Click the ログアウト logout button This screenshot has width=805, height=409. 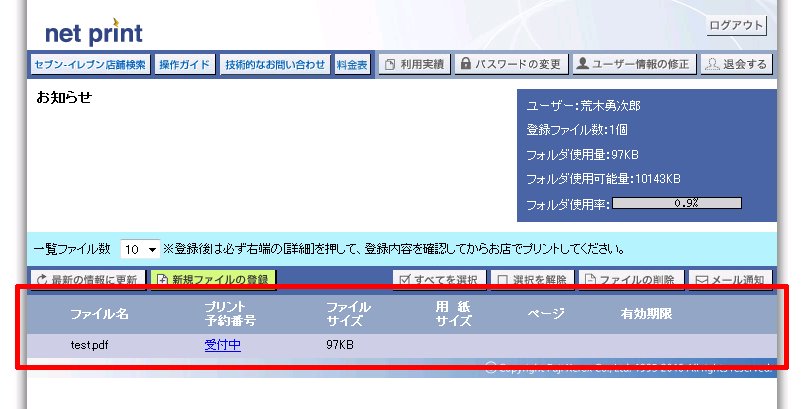tap(736, 26)
